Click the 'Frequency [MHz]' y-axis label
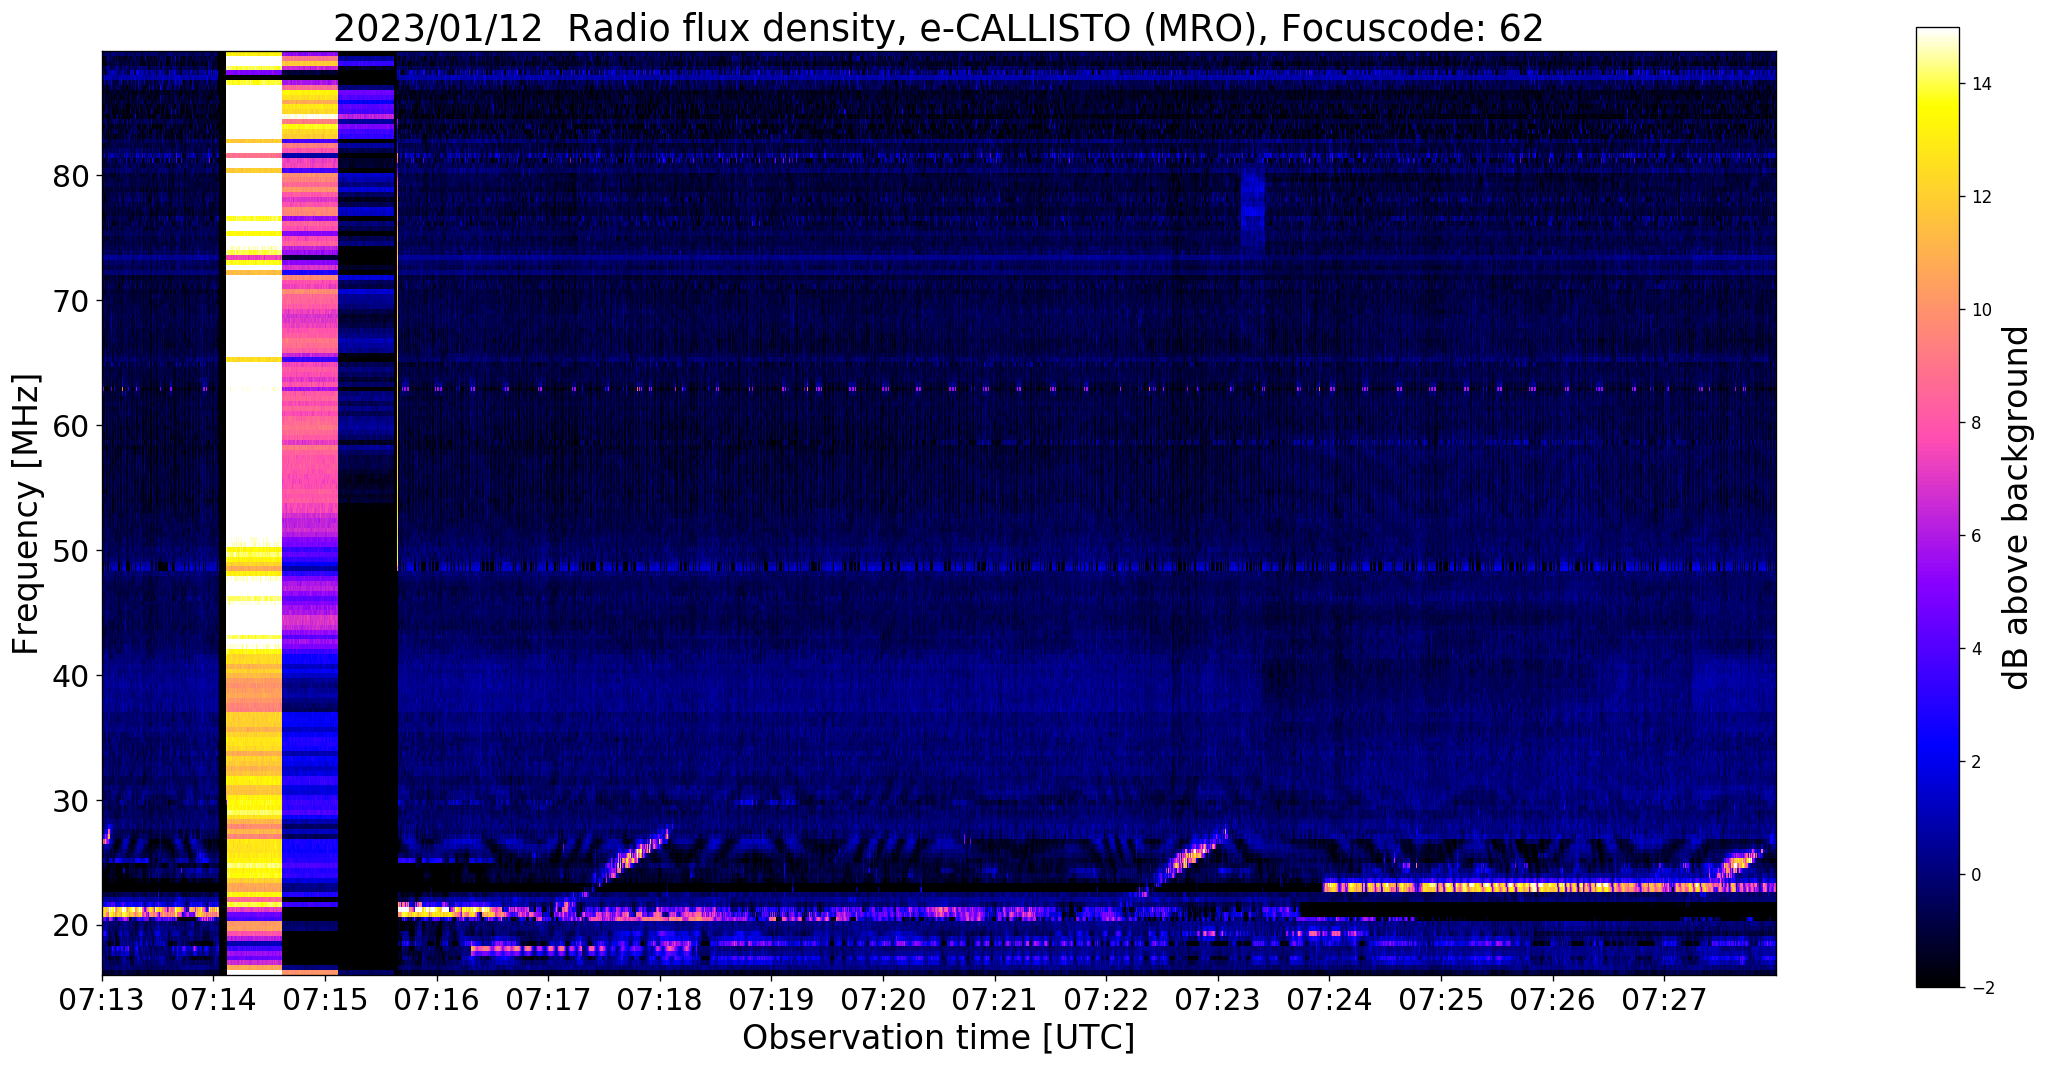Screen dimensions: 2047x1067 (x=26, y=514)
